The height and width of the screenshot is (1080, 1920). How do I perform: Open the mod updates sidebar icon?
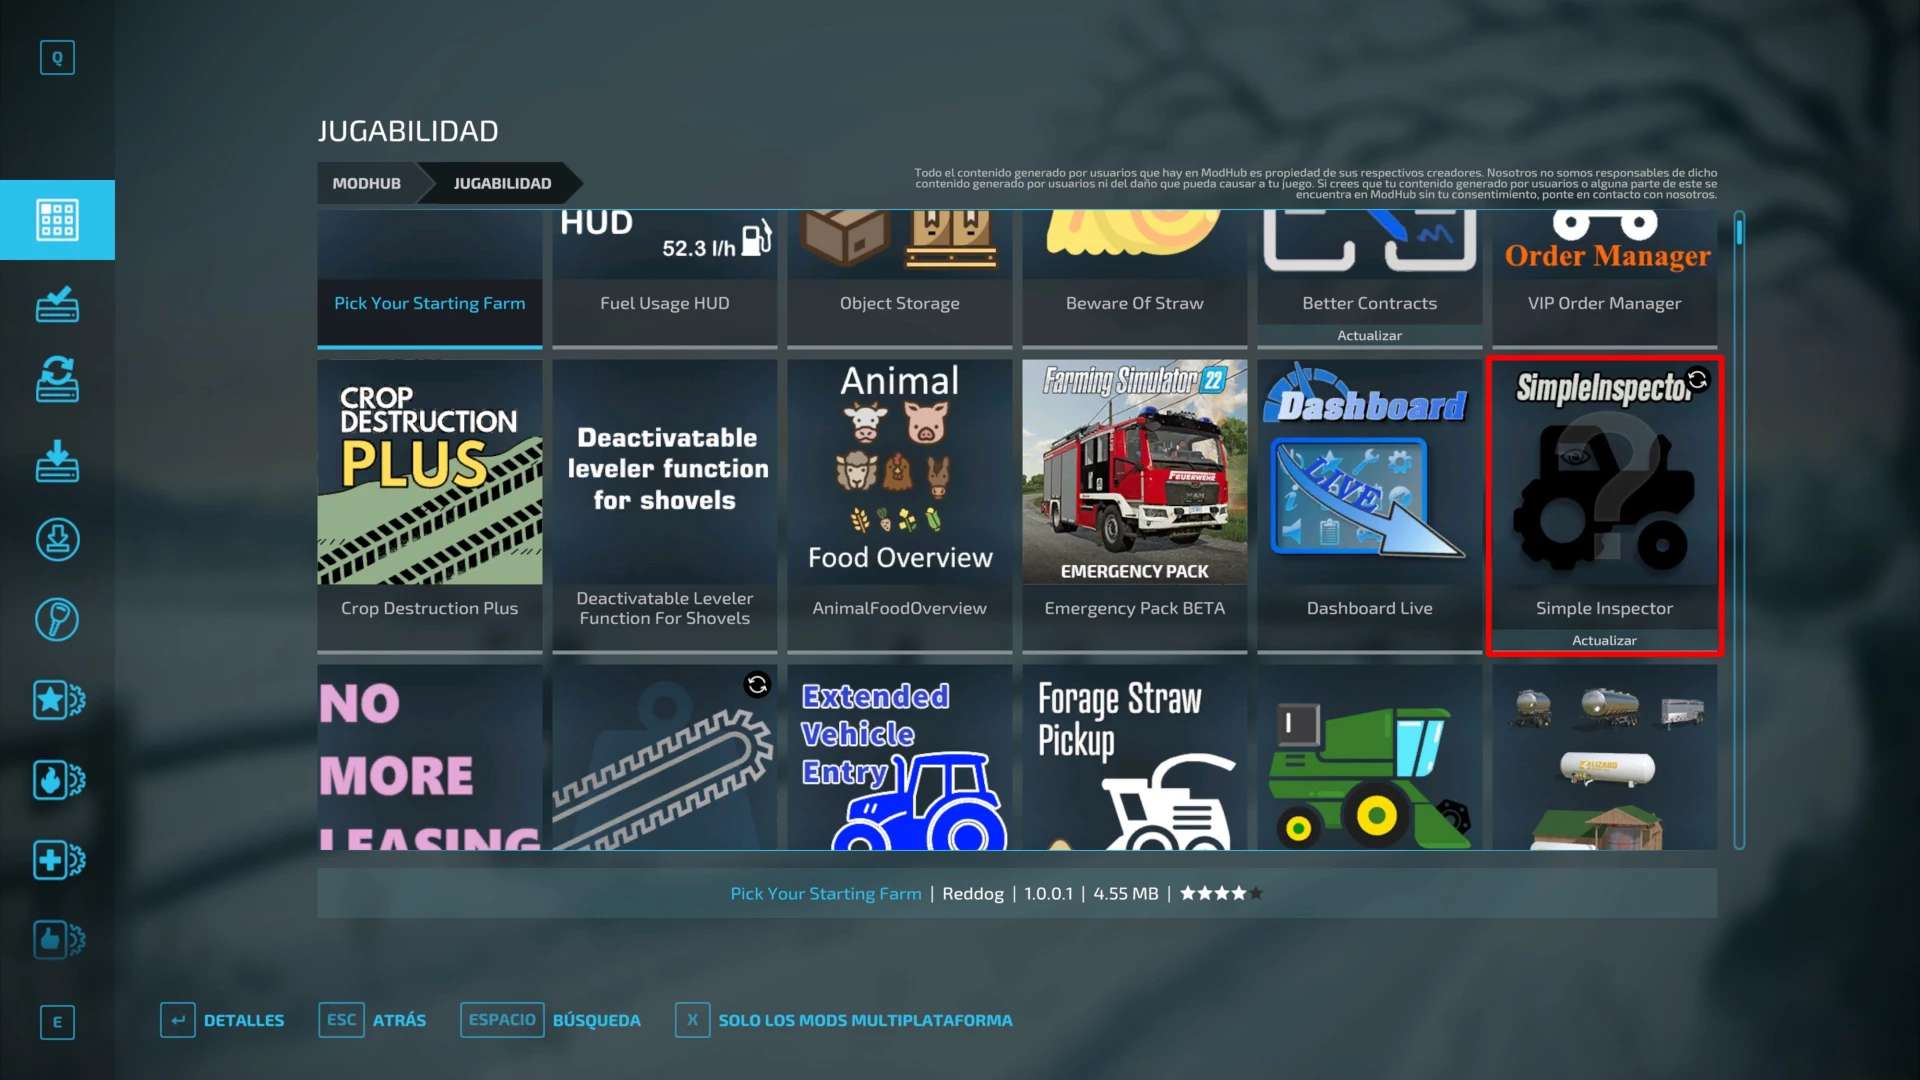pos(57,380)
